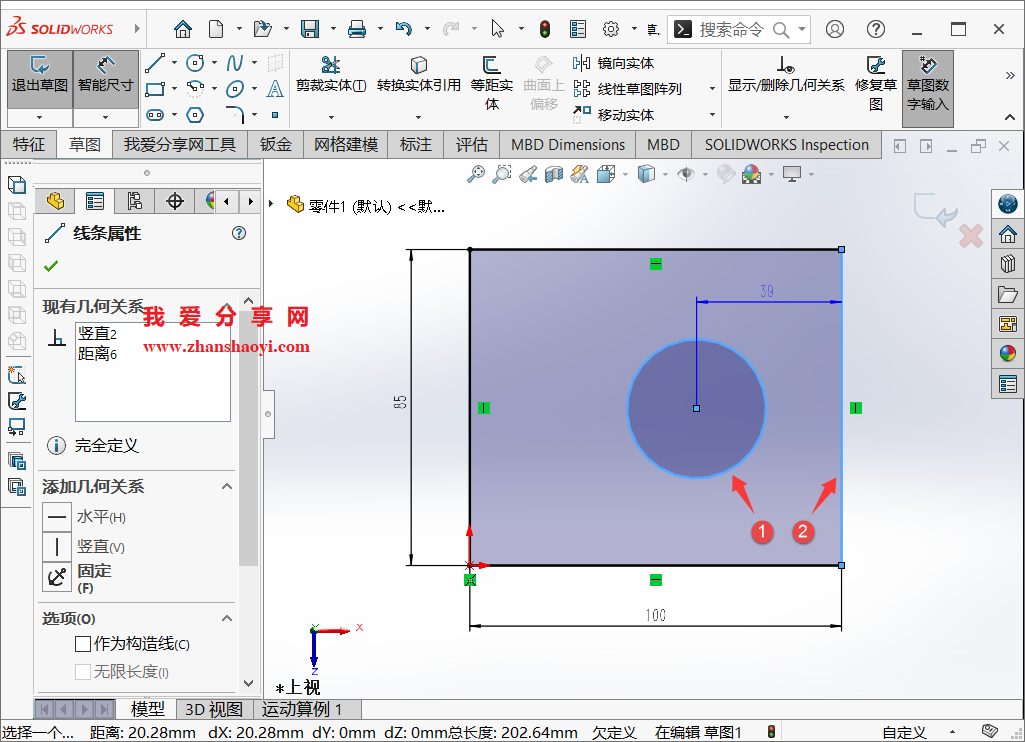Open the Trim Entities dropdown arrow
The width and height of the screenshot is (1025, 742).
[x=331, y=118]
